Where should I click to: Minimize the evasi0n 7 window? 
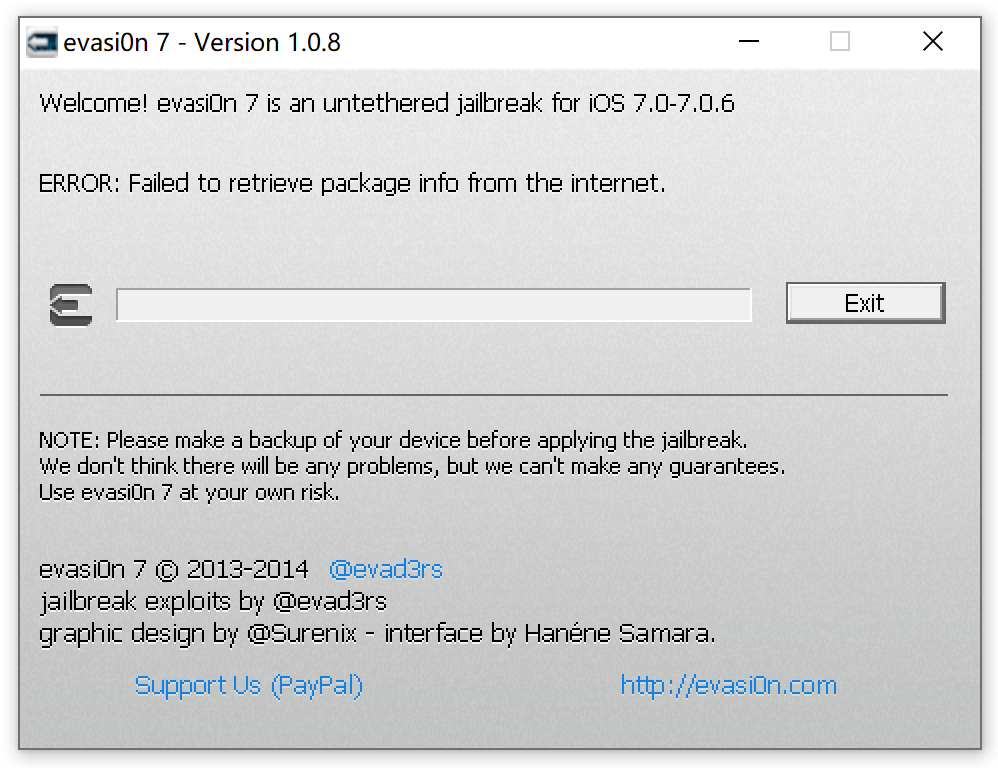click(x=747, y=42)
